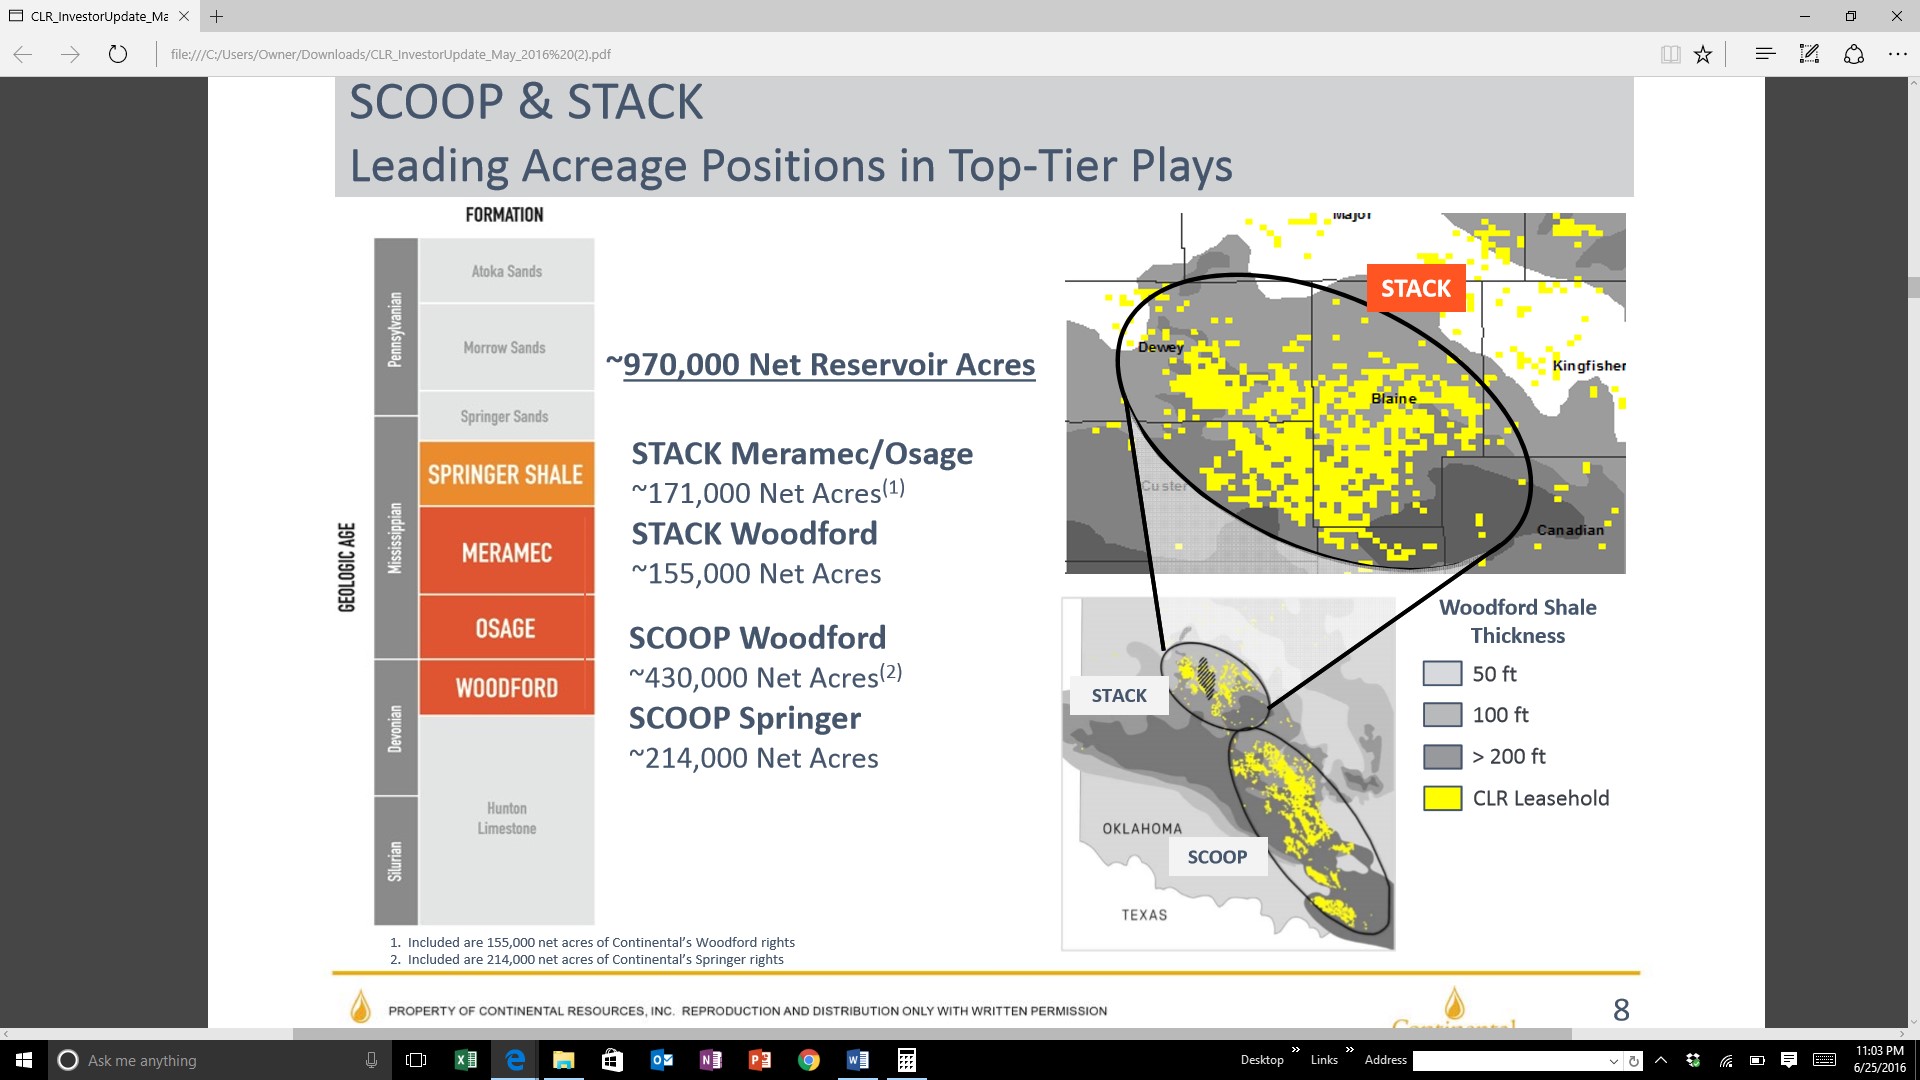This screenshot has height=1080, width=1920.
Task: Click the orange STACK label on map
Action: click(1416, 288)
